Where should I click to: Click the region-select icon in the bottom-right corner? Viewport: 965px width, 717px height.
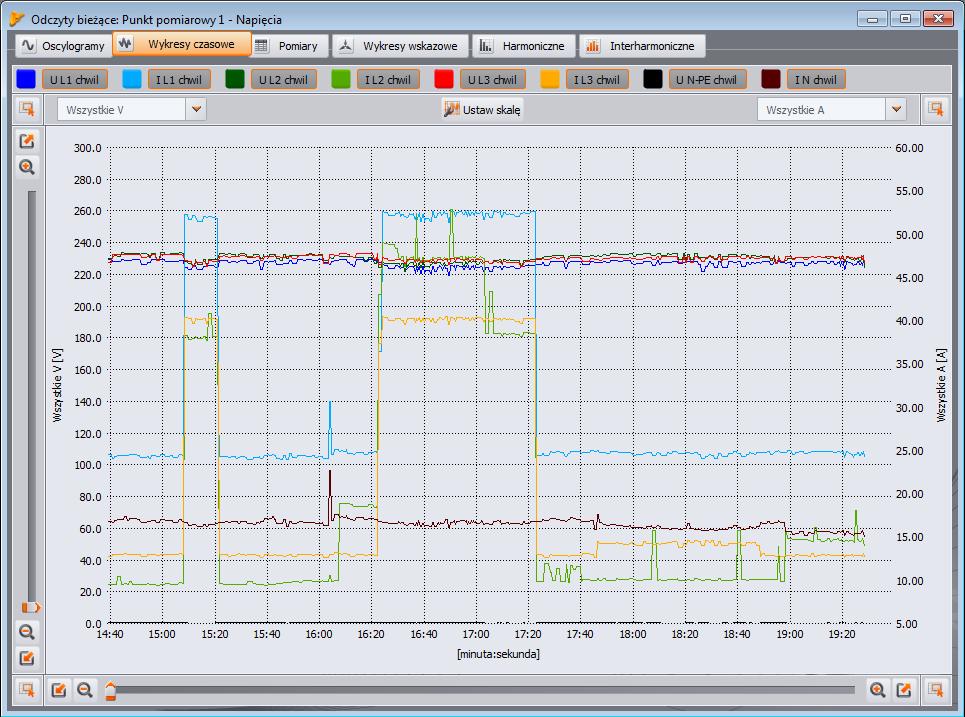click(x=935, y=689)
